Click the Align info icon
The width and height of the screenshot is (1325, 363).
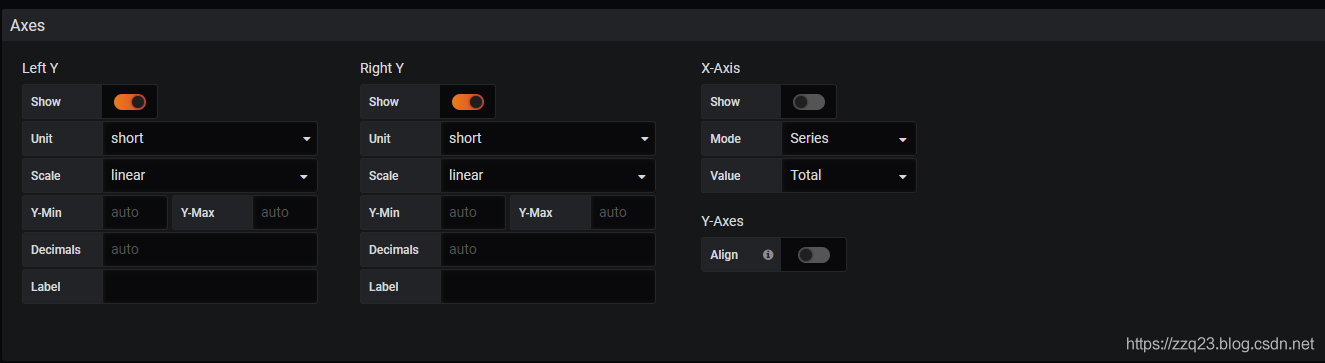pyautogui.click(x=768, y=255)
